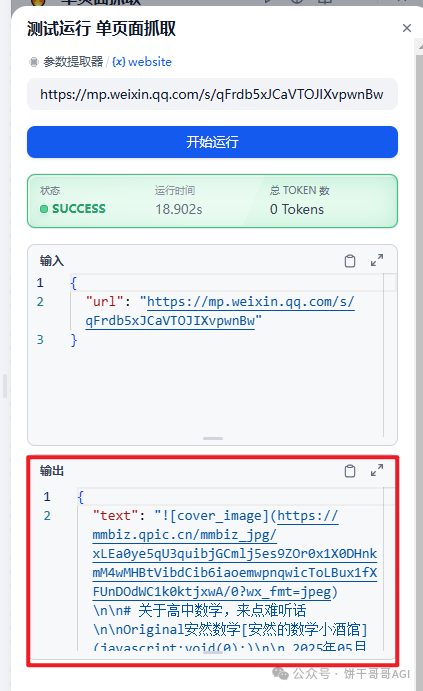Copy the 输出 JSON content
Image resolution: width=423 pixels, height=691 pixels.
350,471
